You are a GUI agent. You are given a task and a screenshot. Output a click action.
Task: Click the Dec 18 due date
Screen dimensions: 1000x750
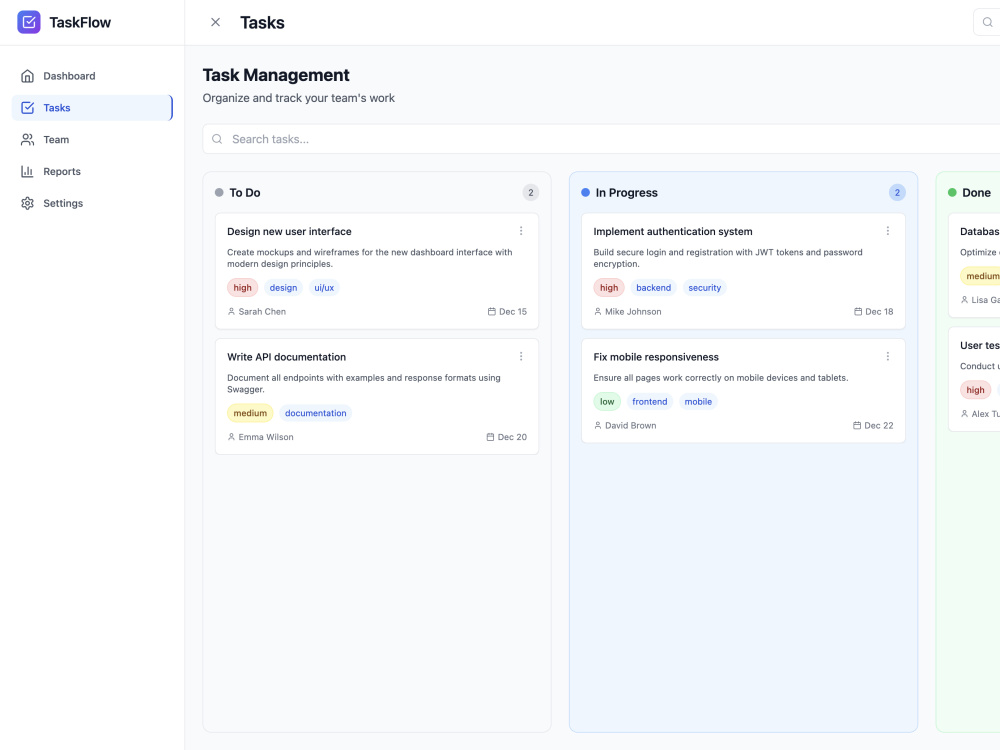[x=879, y=312]
